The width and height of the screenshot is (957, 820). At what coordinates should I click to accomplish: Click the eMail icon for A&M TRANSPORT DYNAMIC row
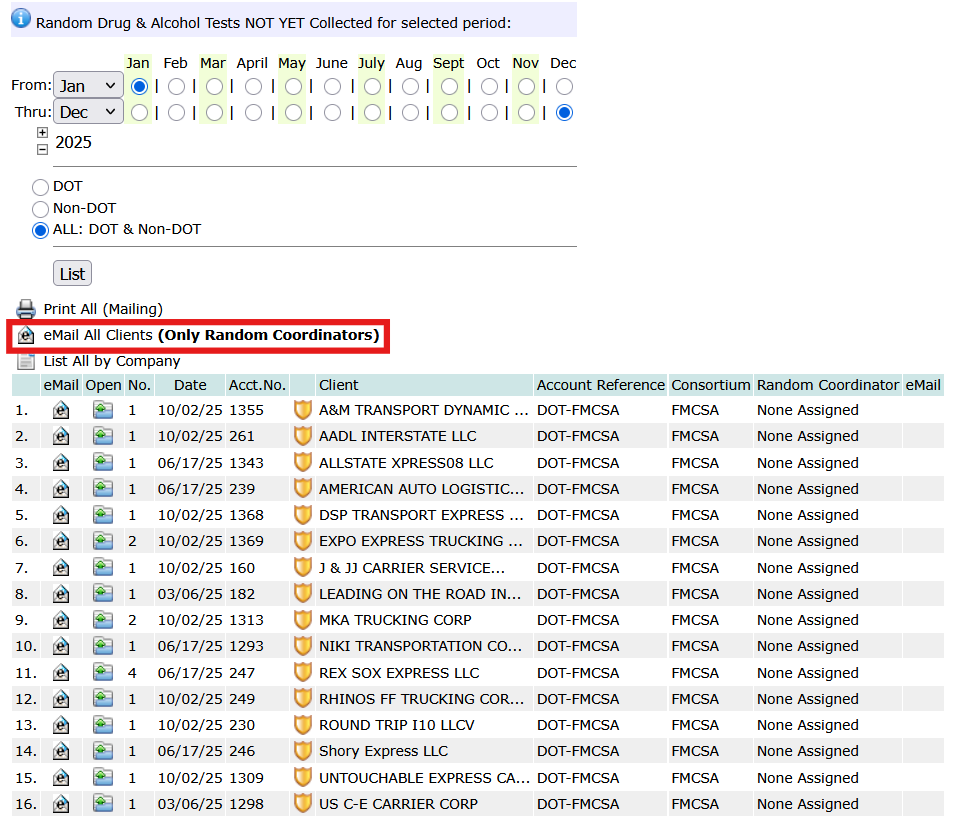click(x=60, y=410)
